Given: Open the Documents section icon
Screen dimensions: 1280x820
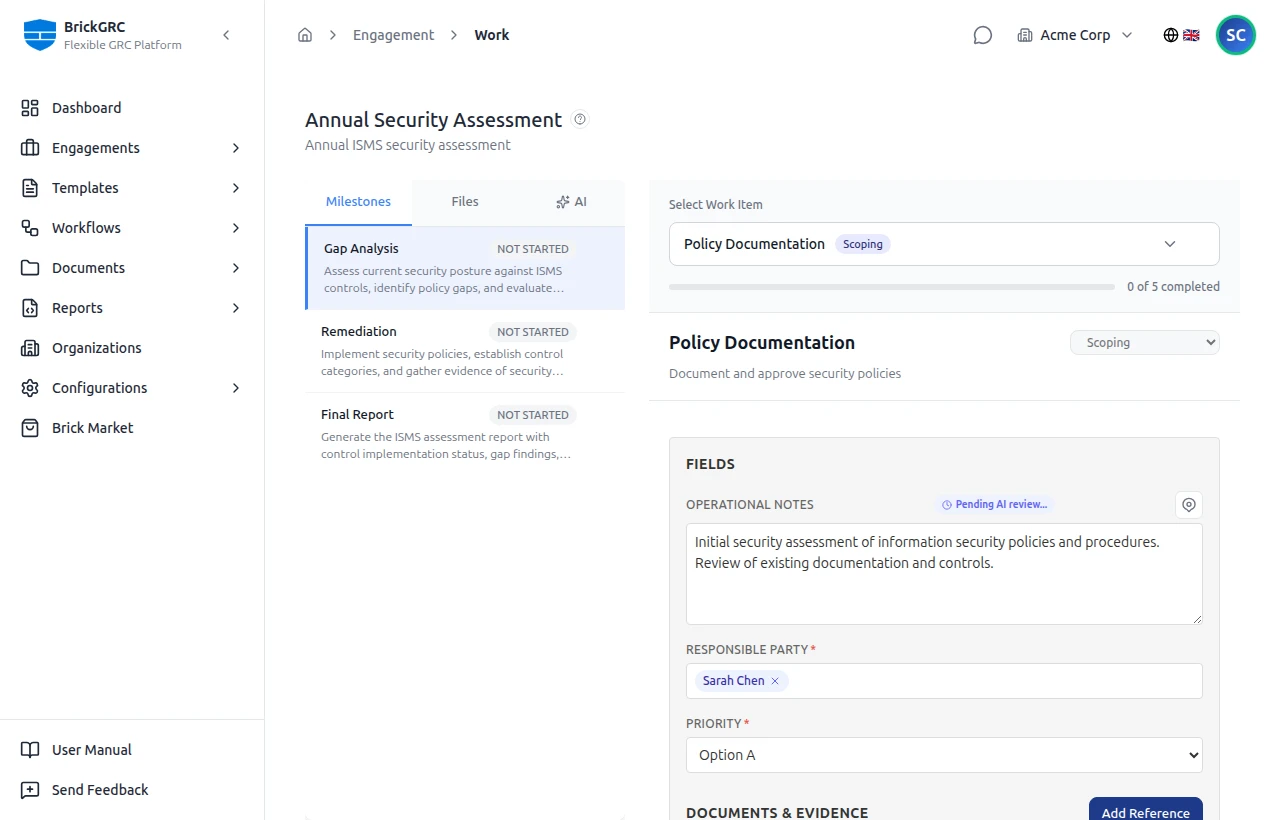Looking at the screenshot, I should (x=31, y=268).
